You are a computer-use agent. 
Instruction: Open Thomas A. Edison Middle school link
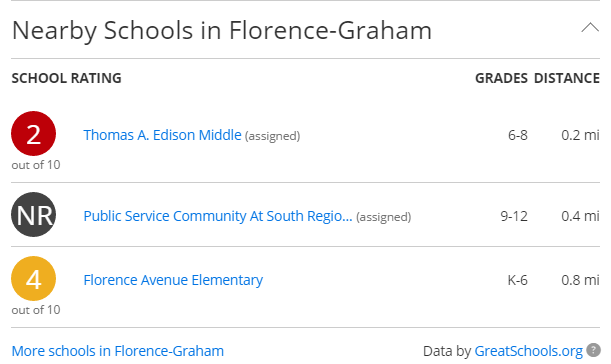162,135
